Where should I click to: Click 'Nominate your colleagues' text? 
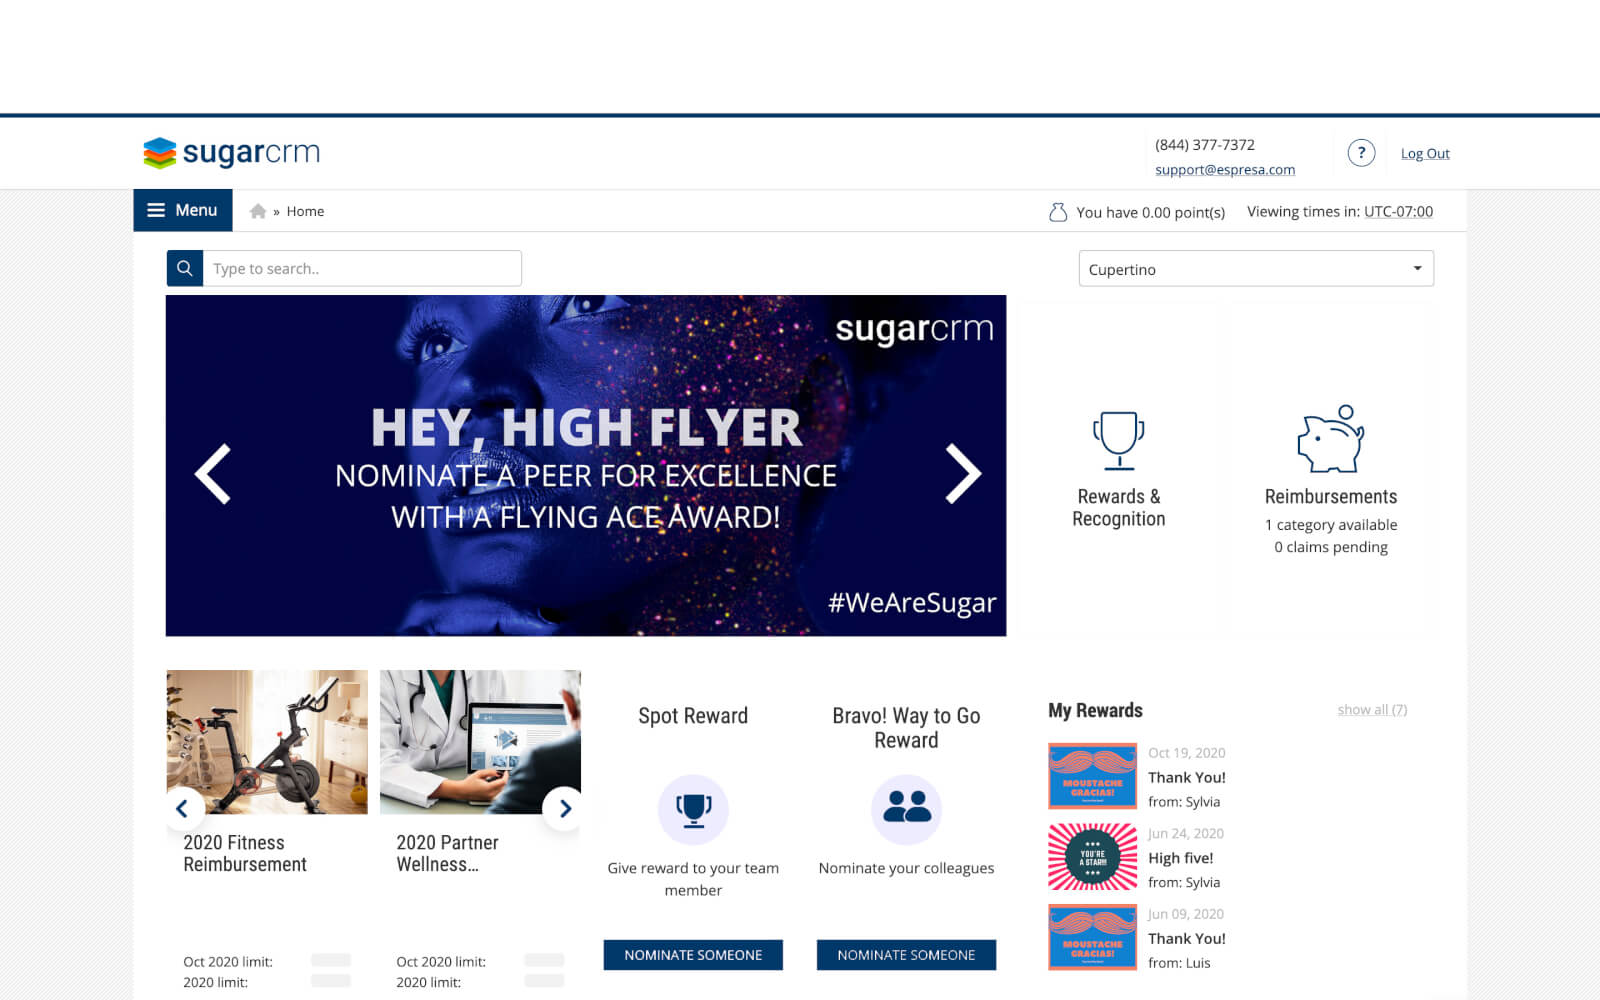906,868
